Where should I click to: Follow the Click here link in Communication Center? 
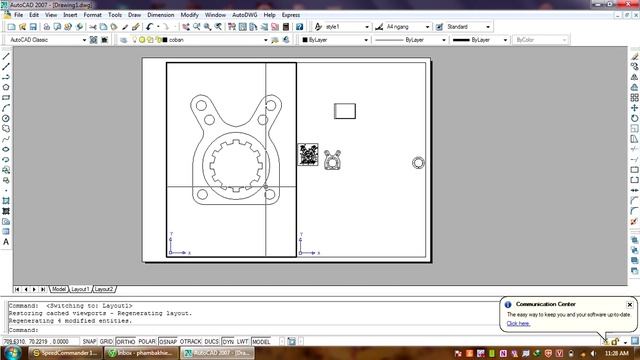coord(518,324)
